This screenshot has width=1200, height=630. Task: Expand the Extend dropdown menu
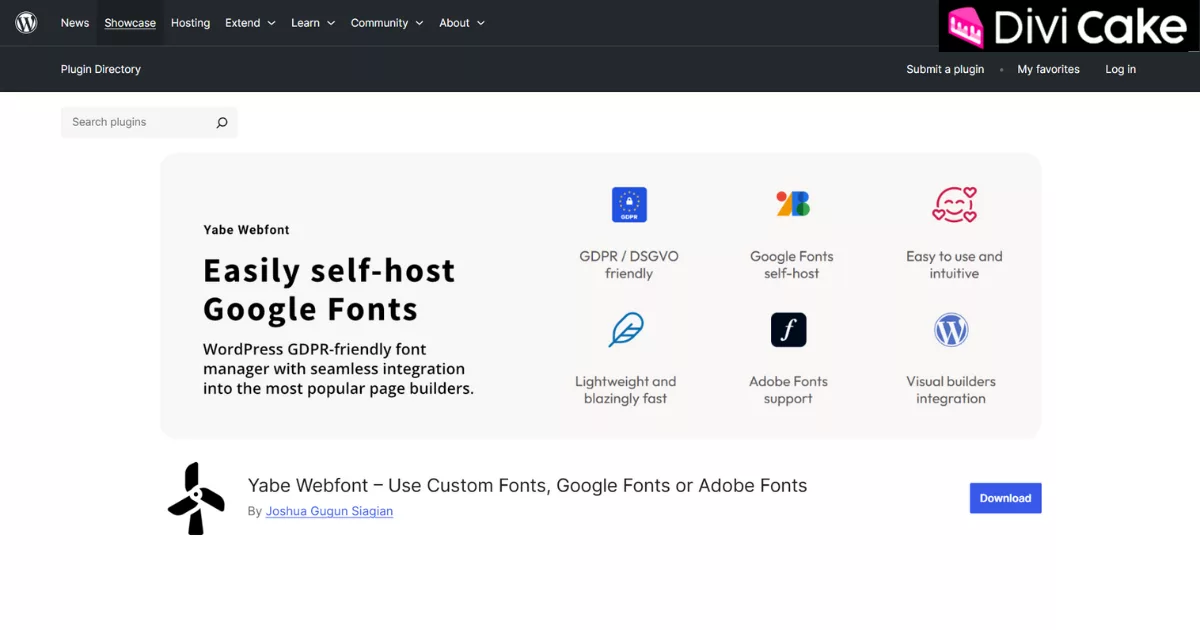250,23
